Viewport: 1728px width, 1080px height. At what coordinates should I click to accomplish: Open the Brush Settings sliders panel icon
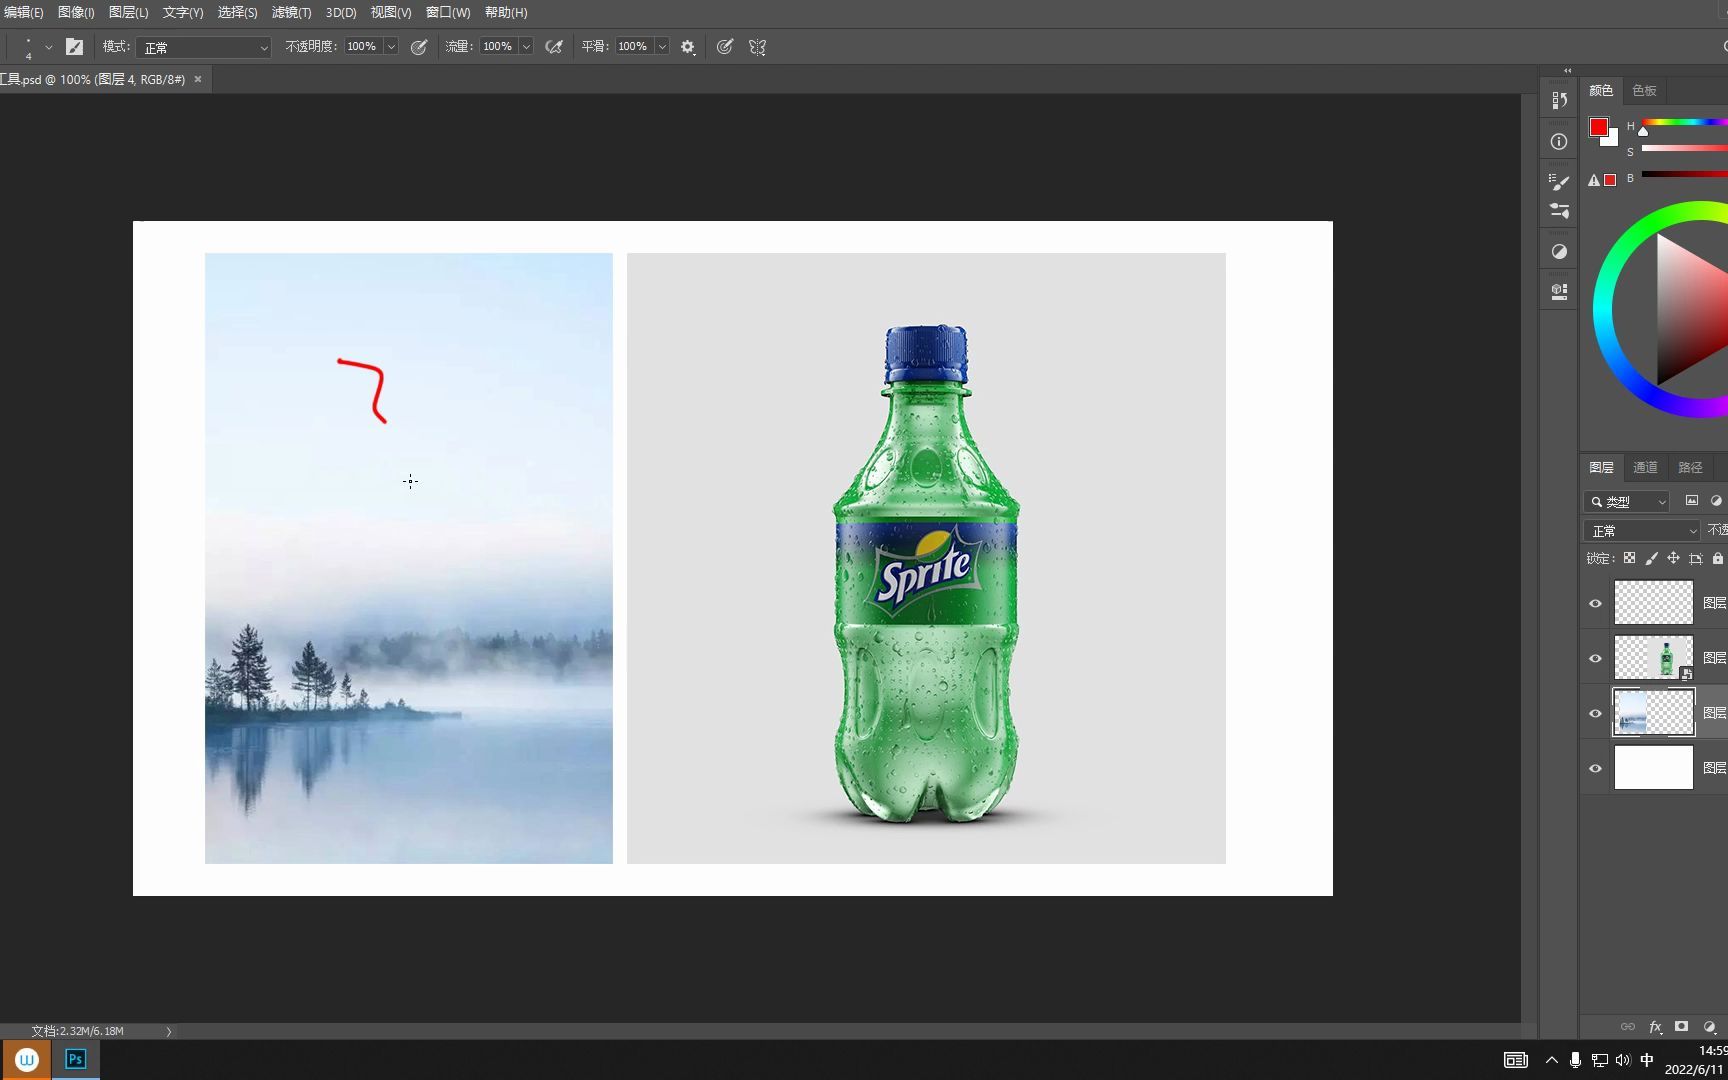(x=1559, y=211)
